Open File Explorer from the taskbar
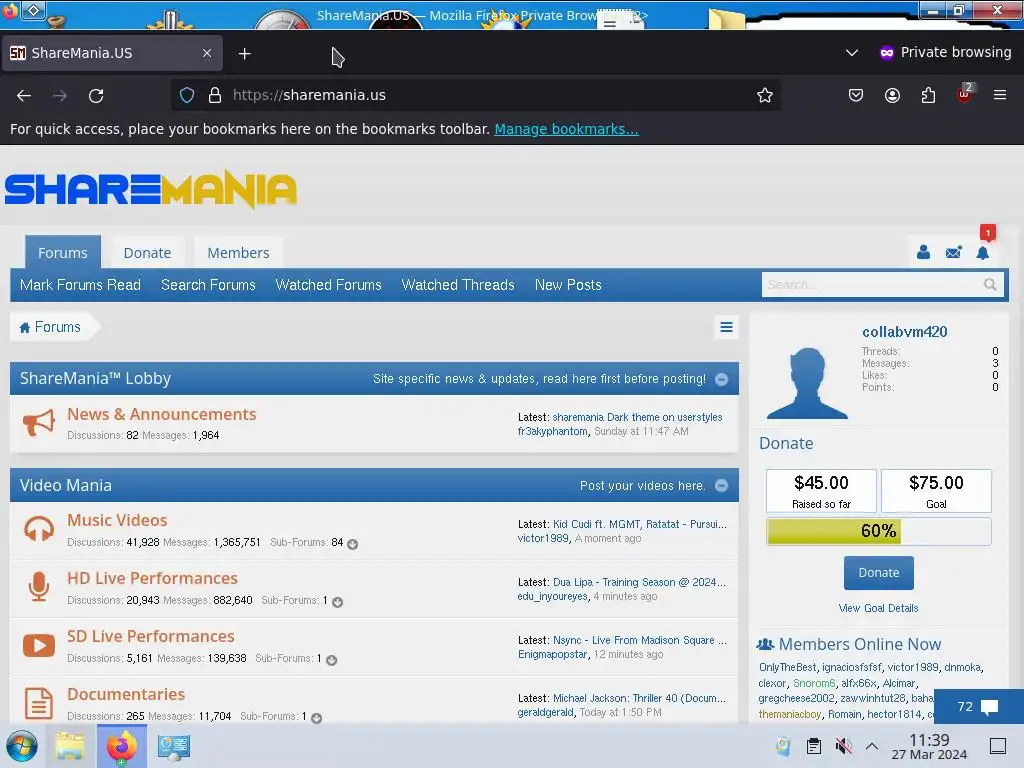Image resolution: width=1024 pixels, height=768 pixels. 70,746
